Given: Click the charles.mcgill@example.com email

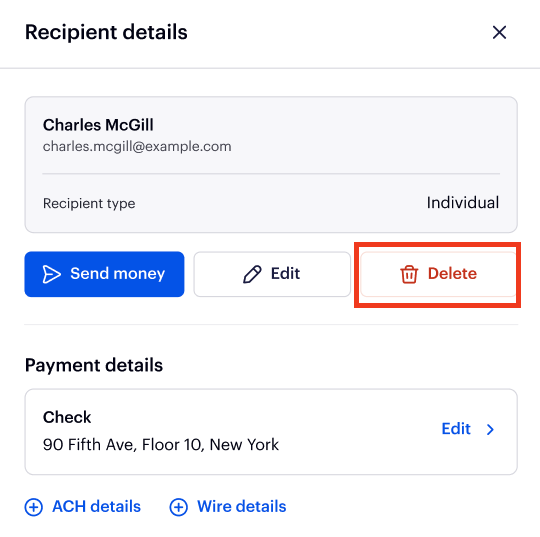Looking at the screenshot, I should coord(137,147).
